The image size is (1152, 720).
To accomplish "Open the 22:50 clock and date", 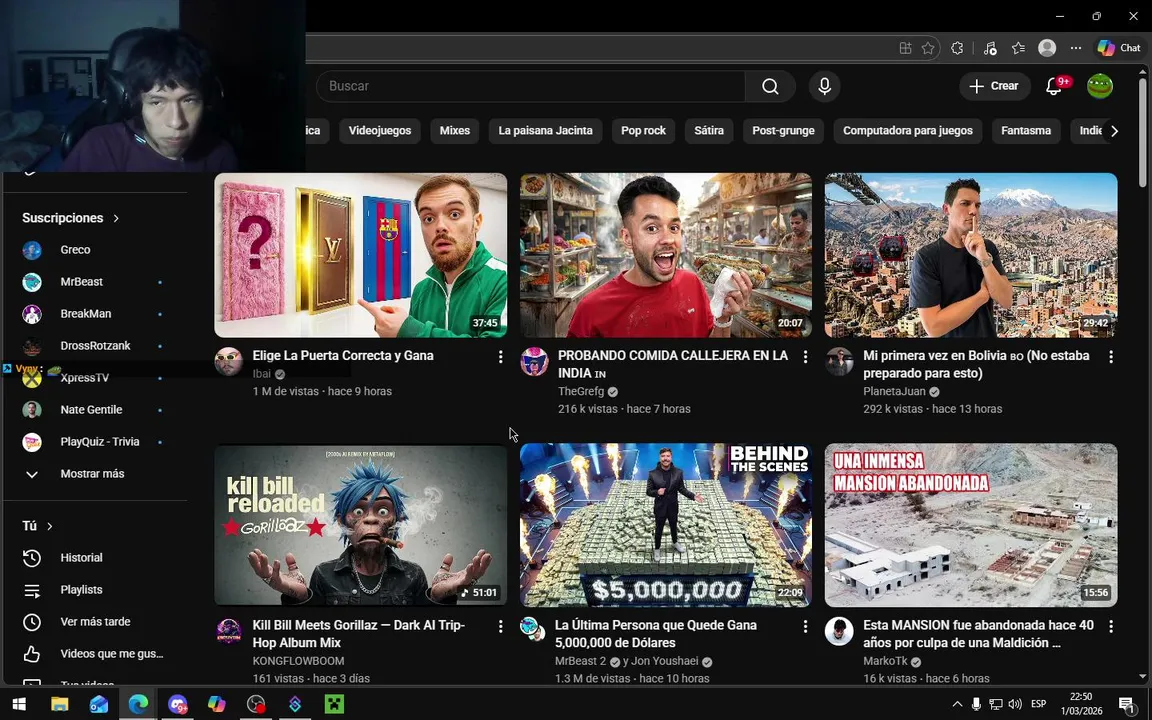I will tap(1081, 704).
